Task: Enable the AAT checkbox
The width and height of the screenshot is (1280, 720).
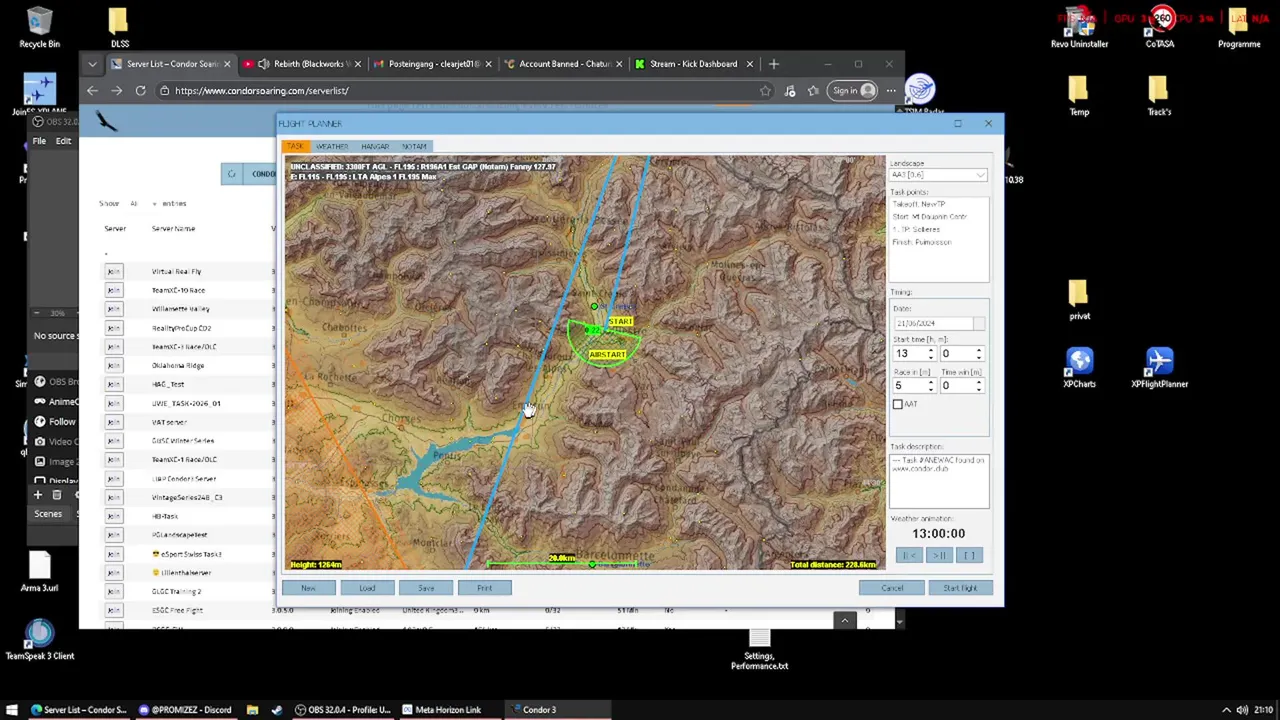Action: (898, 404)
